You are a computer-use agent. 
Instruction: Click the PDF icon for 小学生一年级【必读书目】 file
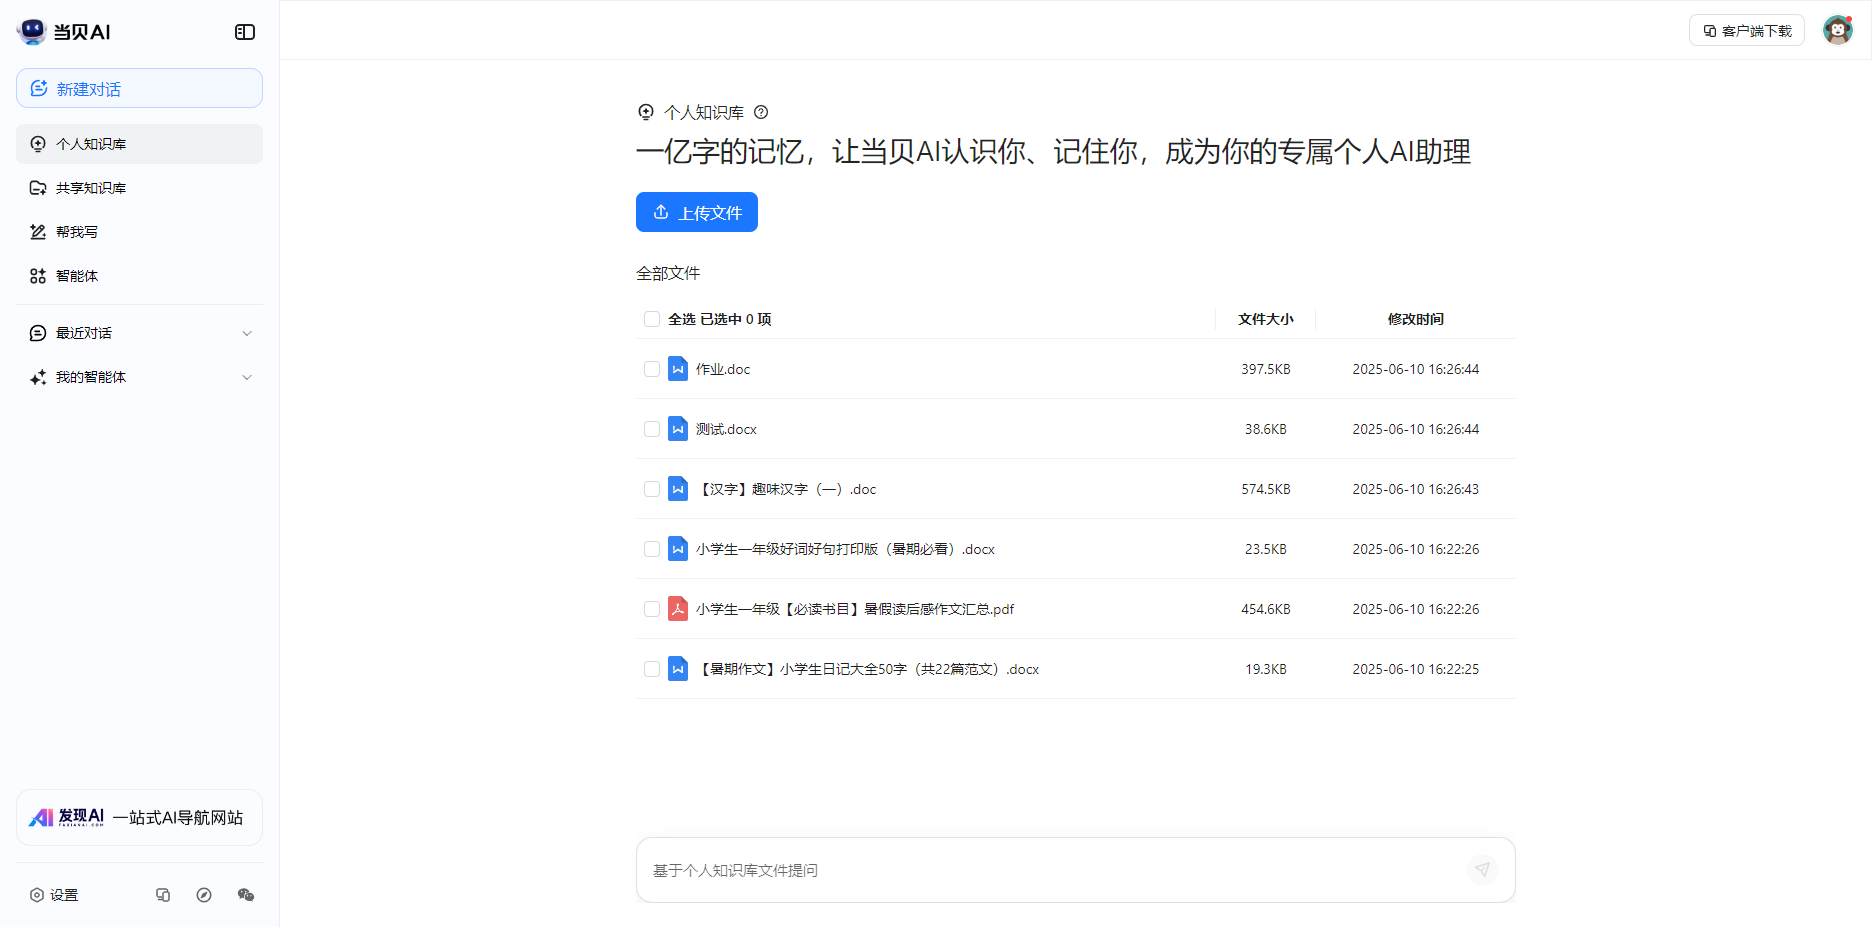tap(678, 609)
